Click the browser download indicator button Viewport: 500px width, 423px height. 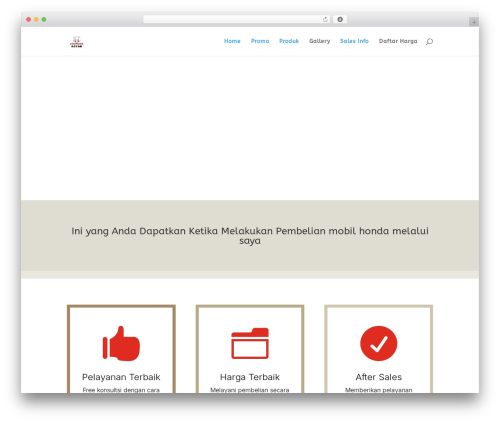(340, 20)
